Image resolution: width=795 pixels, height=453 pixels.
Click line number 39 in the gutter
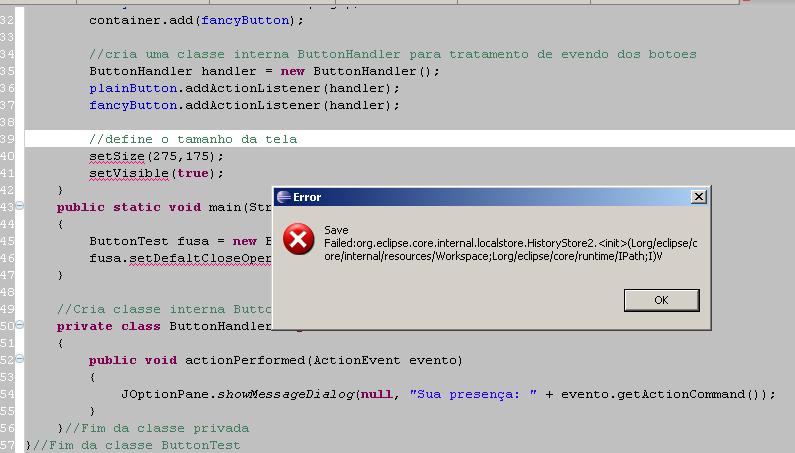point(7,139)
